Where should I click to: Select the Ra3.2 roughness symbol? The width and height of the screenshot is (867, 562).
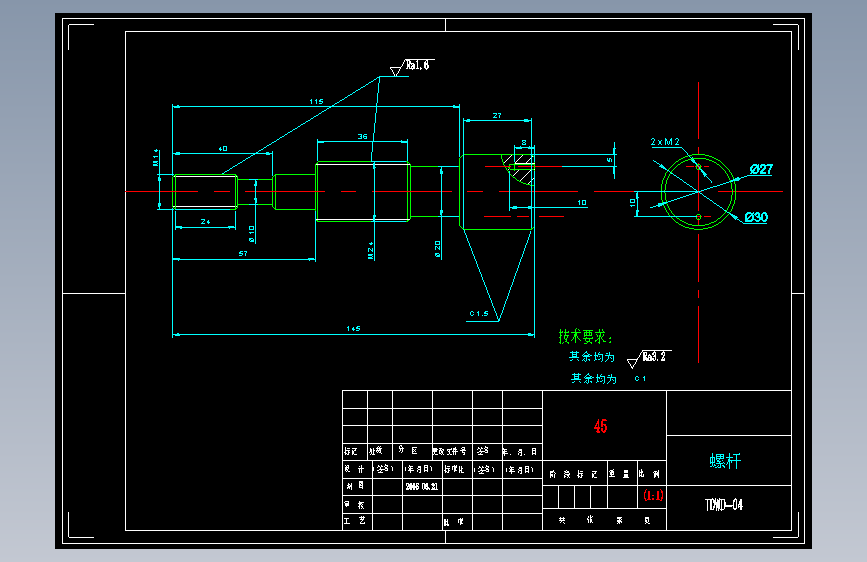pyautogui.click(x=649, y=358)
